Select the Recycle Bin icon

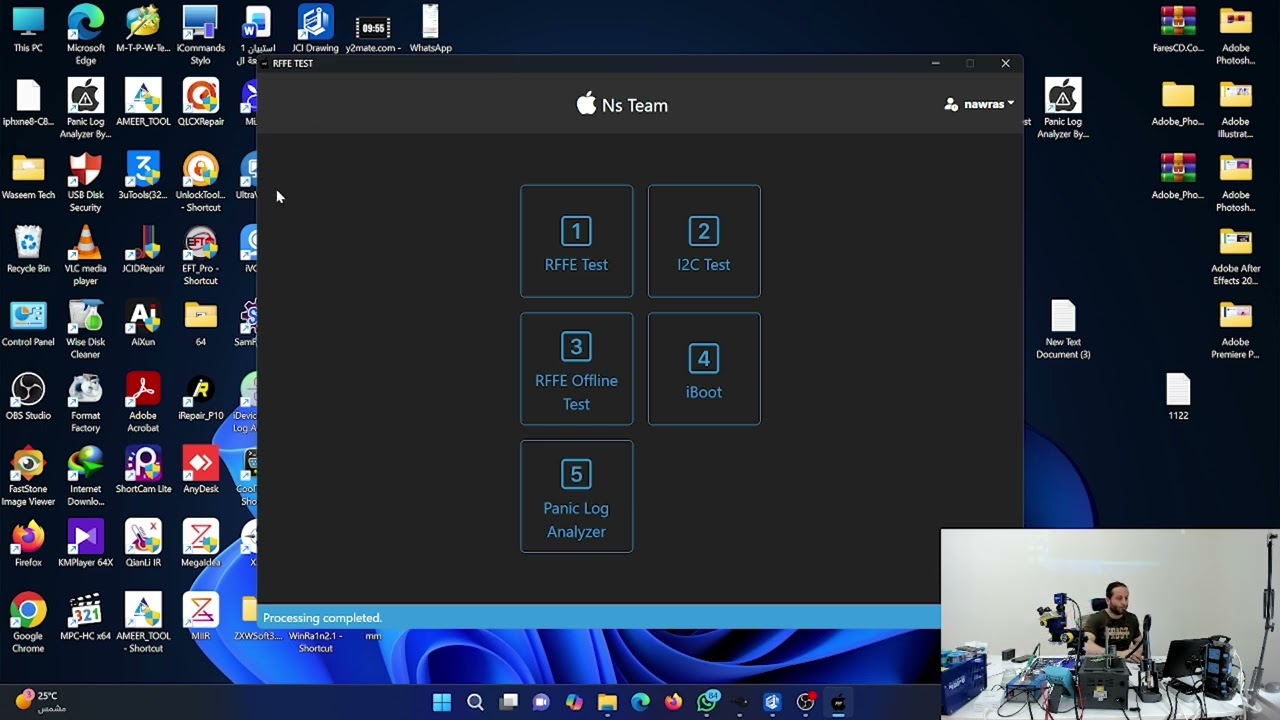pos(28,250)
